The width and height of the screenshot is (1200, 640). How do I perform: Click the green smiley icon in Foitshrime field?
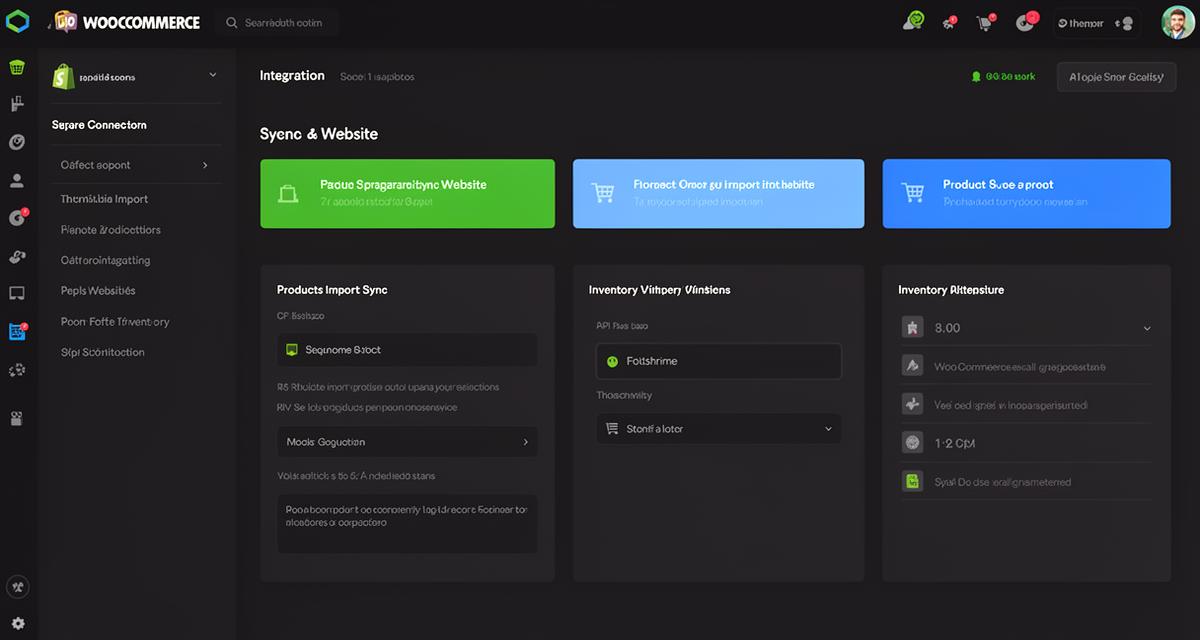(x=612, y=361)
